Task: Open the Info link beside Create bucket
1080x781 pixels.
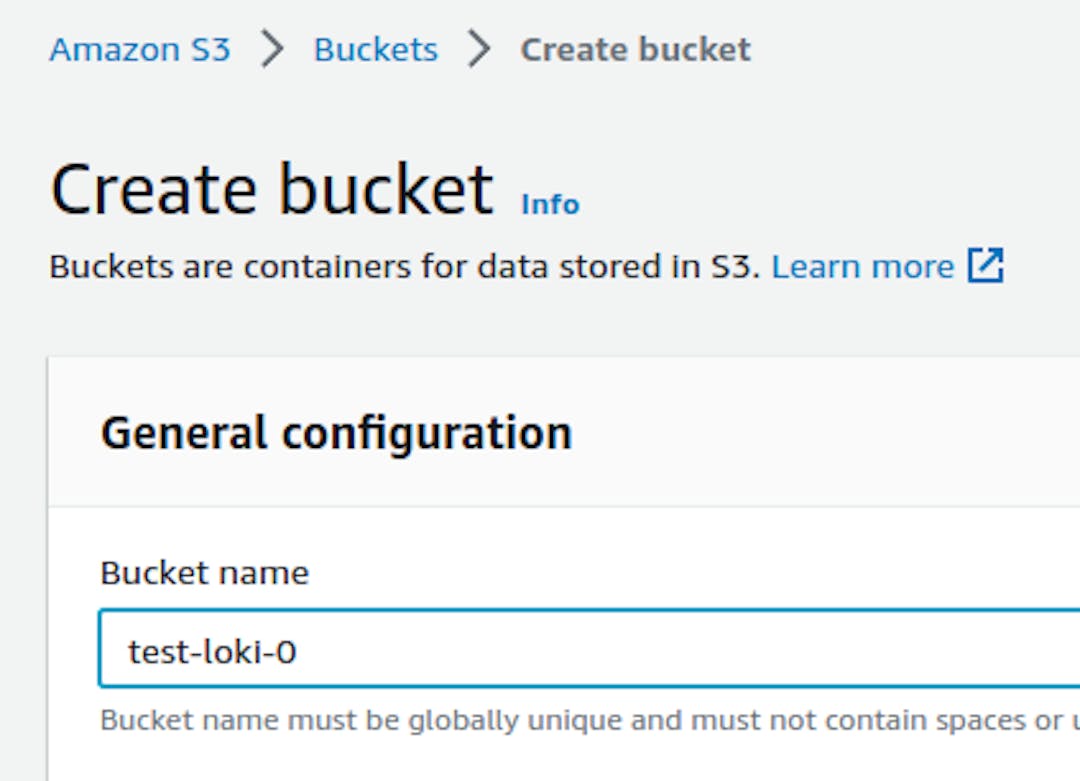Action: click(x=550, y=205)
